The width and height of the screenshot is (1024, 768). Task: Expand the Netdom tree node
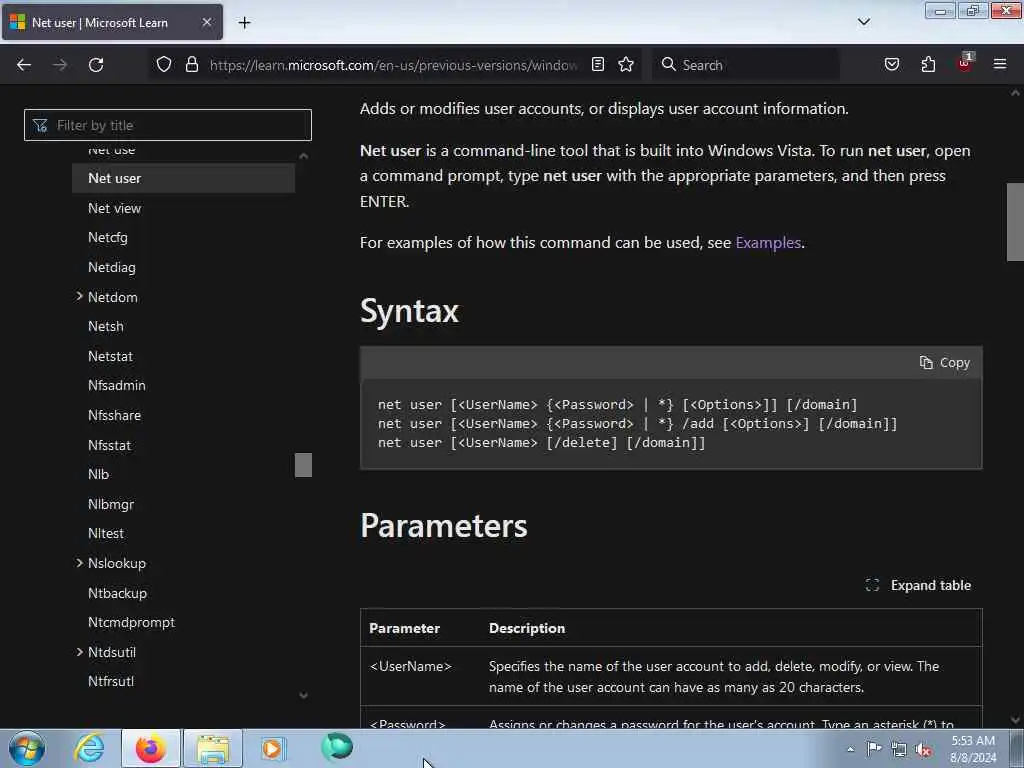click(79, 296)
